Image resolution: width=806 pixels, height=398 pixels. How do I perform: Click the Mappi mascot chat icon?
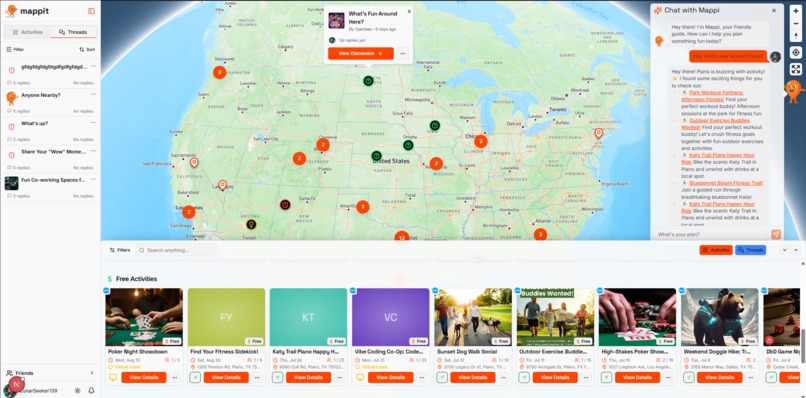794,91
